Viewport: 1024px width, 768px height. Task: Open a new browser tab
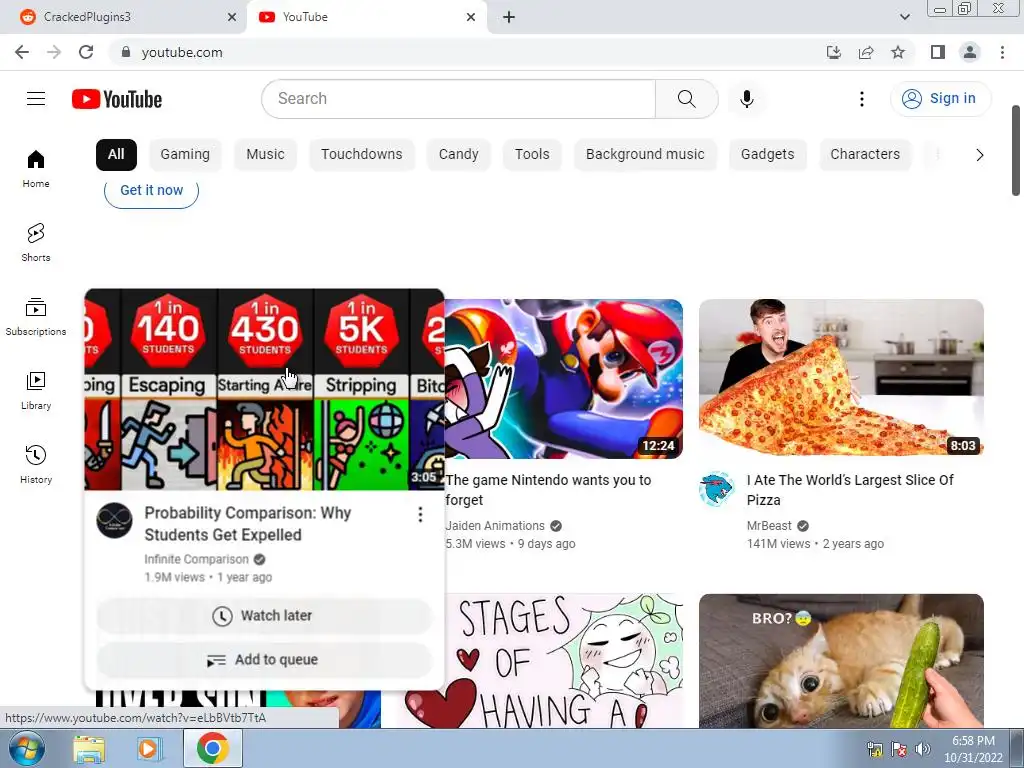[509, 17]
